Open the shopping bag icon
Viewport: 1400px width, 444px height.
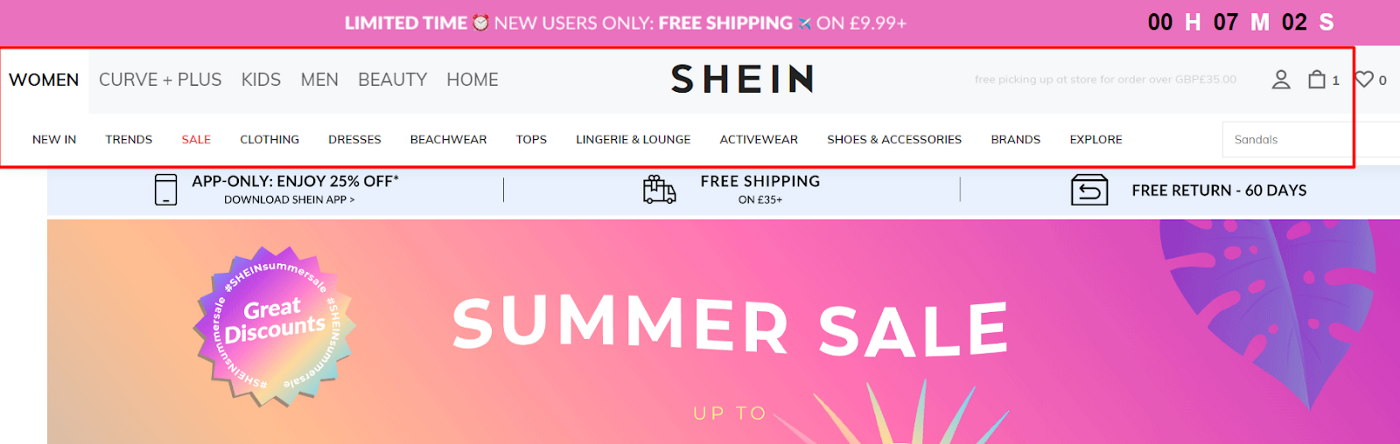tap(1317, 79)
